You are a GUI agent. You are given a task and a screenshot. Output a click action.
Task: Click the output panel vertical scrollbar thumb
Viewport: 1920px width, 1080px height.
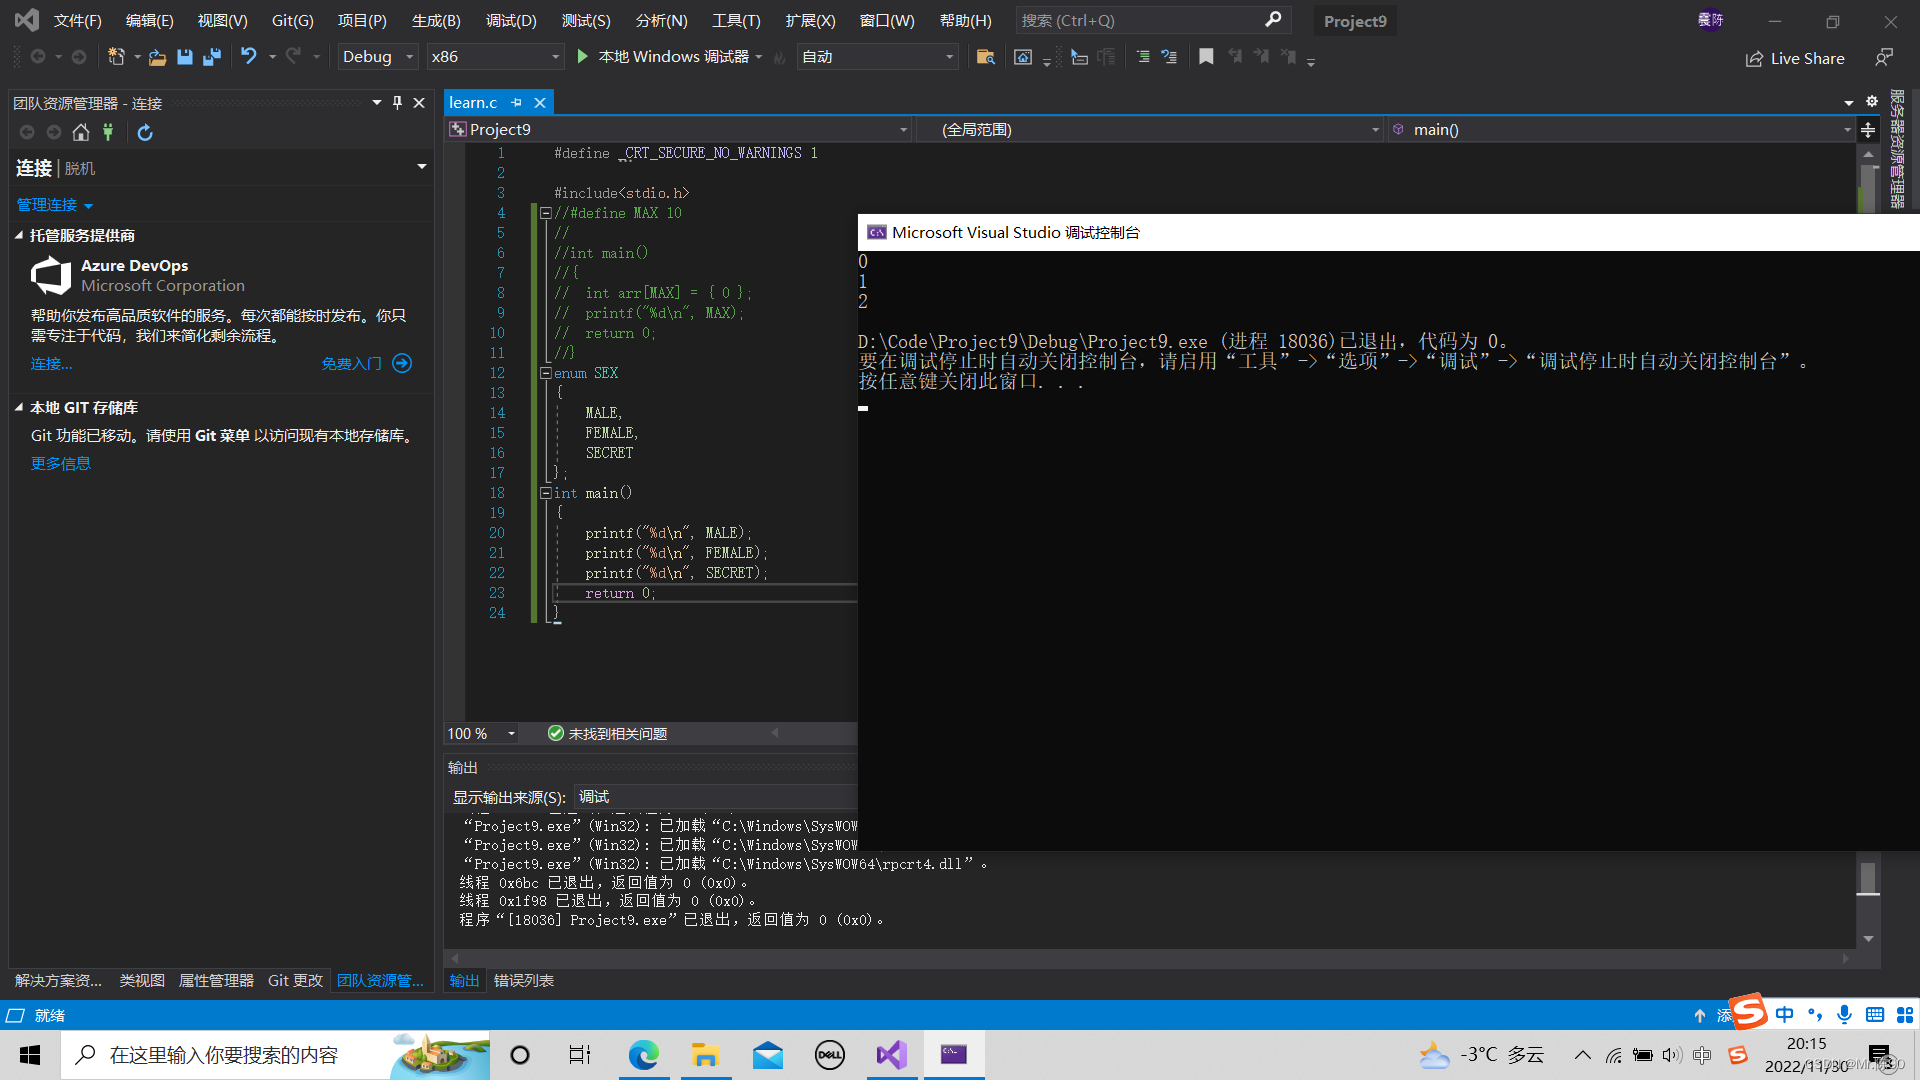click(x=1868, y=878)
